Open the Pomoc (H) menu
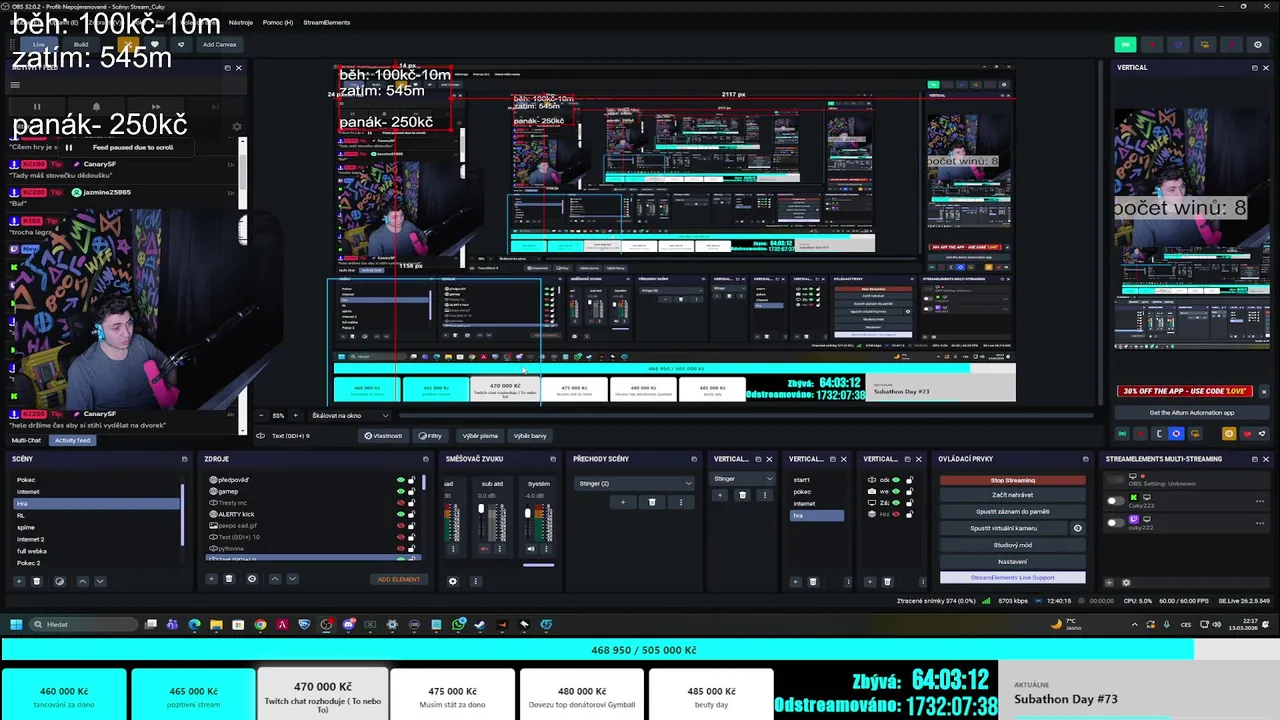This screenshot has height=720, width=1280. tap(278, 22)
